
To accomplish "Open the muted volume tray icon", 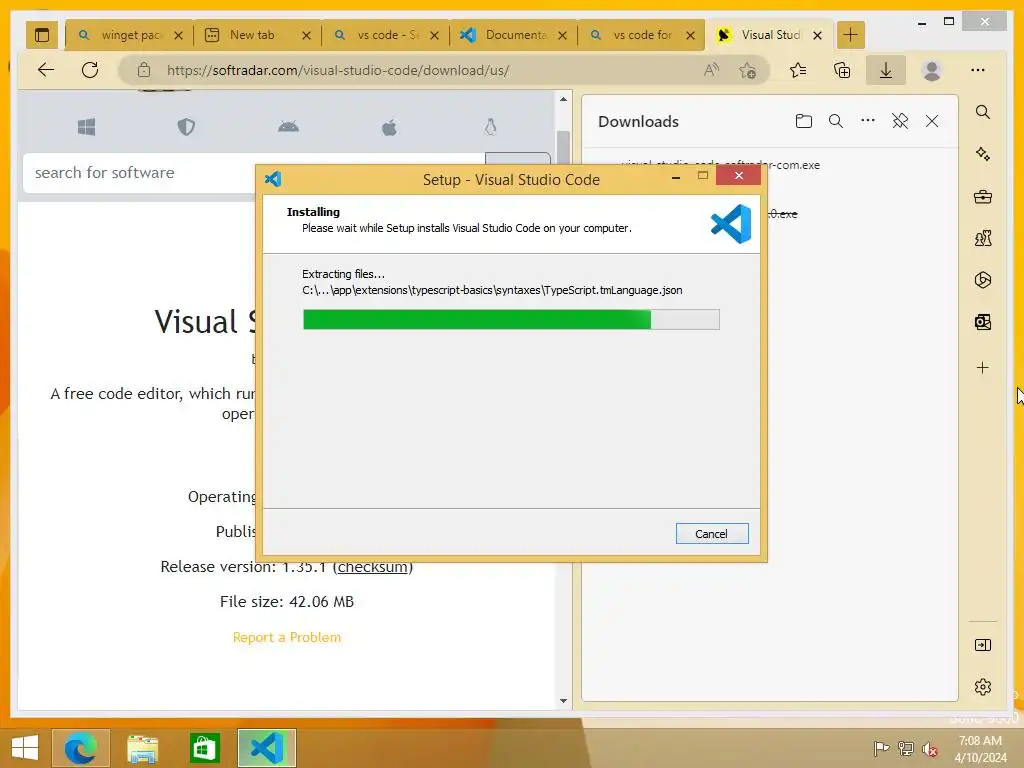I will pos(929,749).
